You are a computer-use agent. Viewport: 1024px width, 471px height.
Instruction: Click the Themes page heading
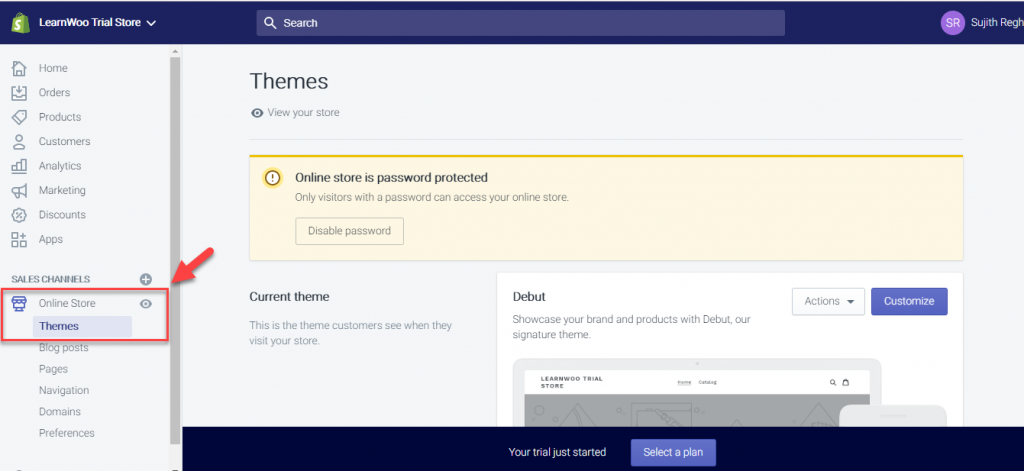289,82
